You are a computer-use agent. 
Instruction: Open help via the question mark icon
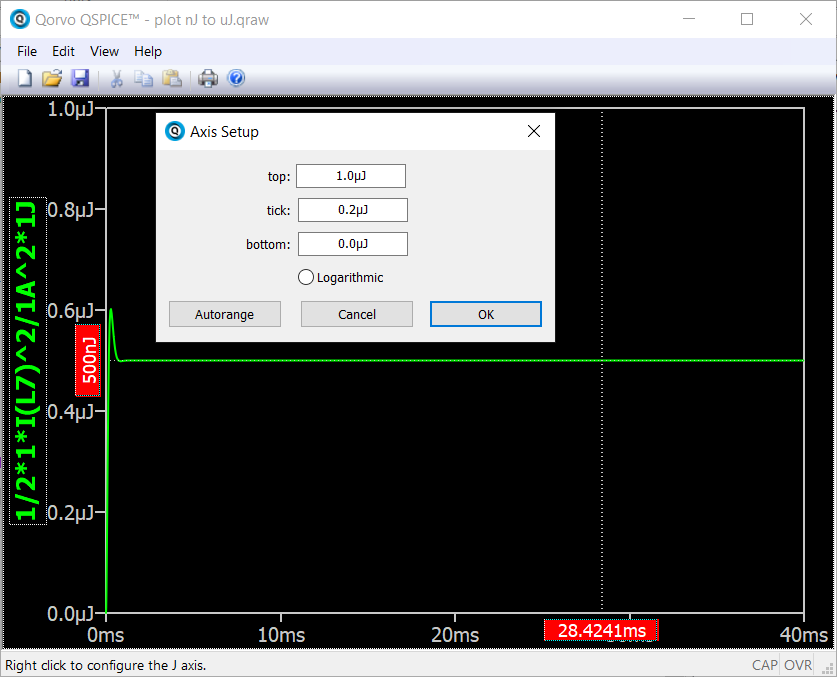236,78
